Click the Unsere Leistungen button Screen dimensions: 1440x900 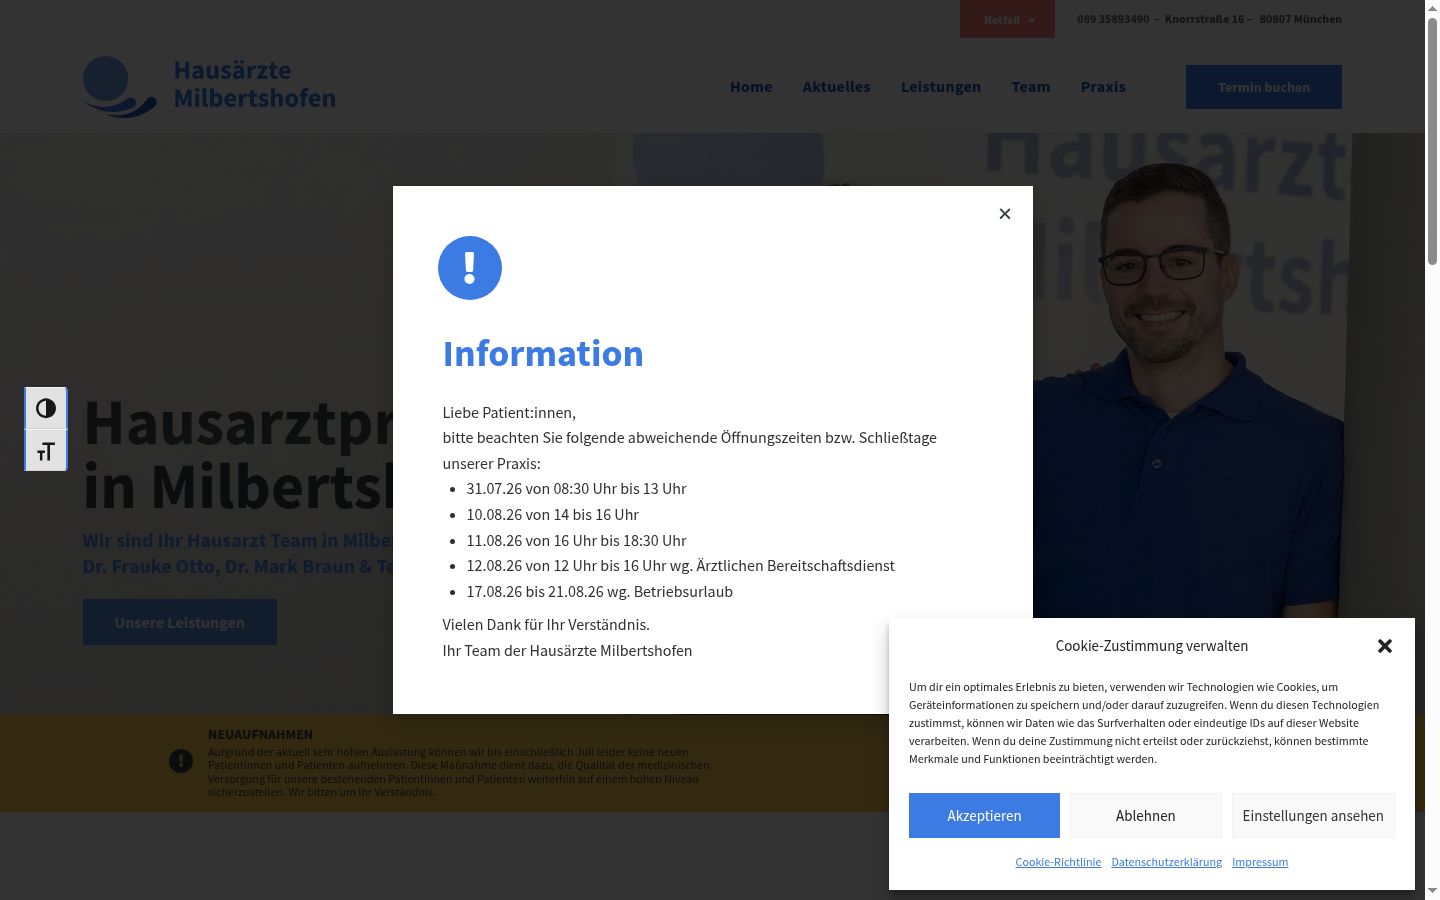180,622
